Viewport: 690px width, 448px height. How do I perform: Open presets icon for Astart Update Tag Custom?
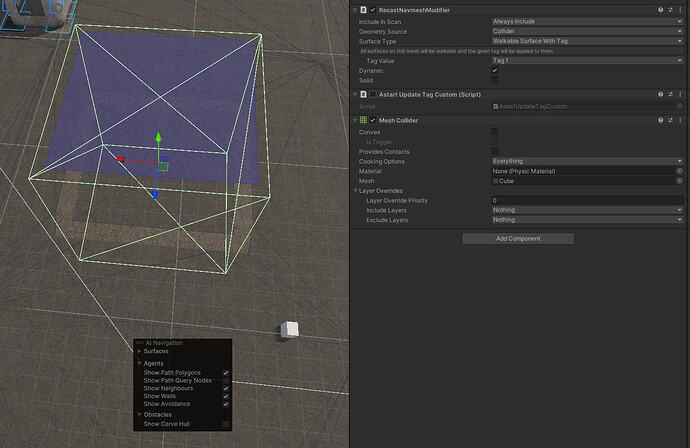click(x=670, y=94)
